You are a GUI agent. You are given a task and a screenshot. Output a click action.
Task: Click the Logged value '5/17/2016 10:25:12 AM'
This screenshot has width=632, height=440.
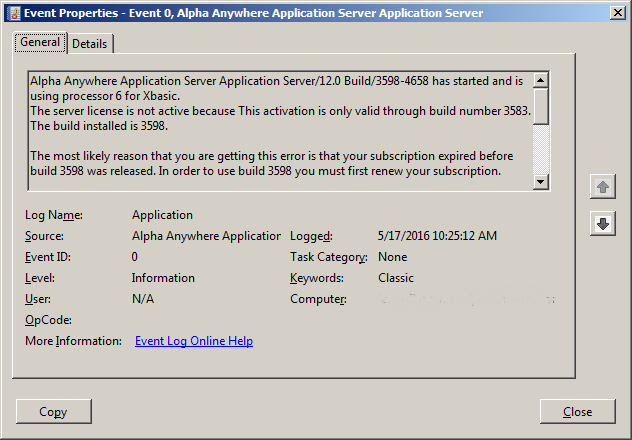(x=437, y=236)
